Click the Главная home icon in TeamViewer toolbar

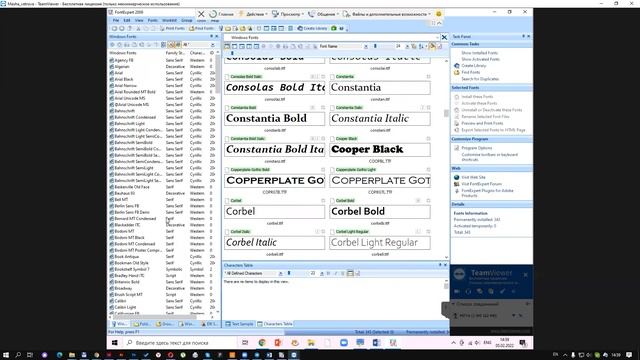(x=213, y=14)
